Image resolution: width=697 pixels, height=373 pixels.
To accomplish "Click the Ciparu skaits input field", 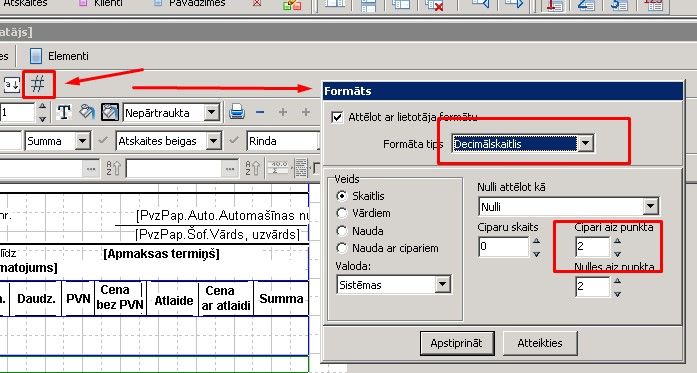I will (503, 247).
